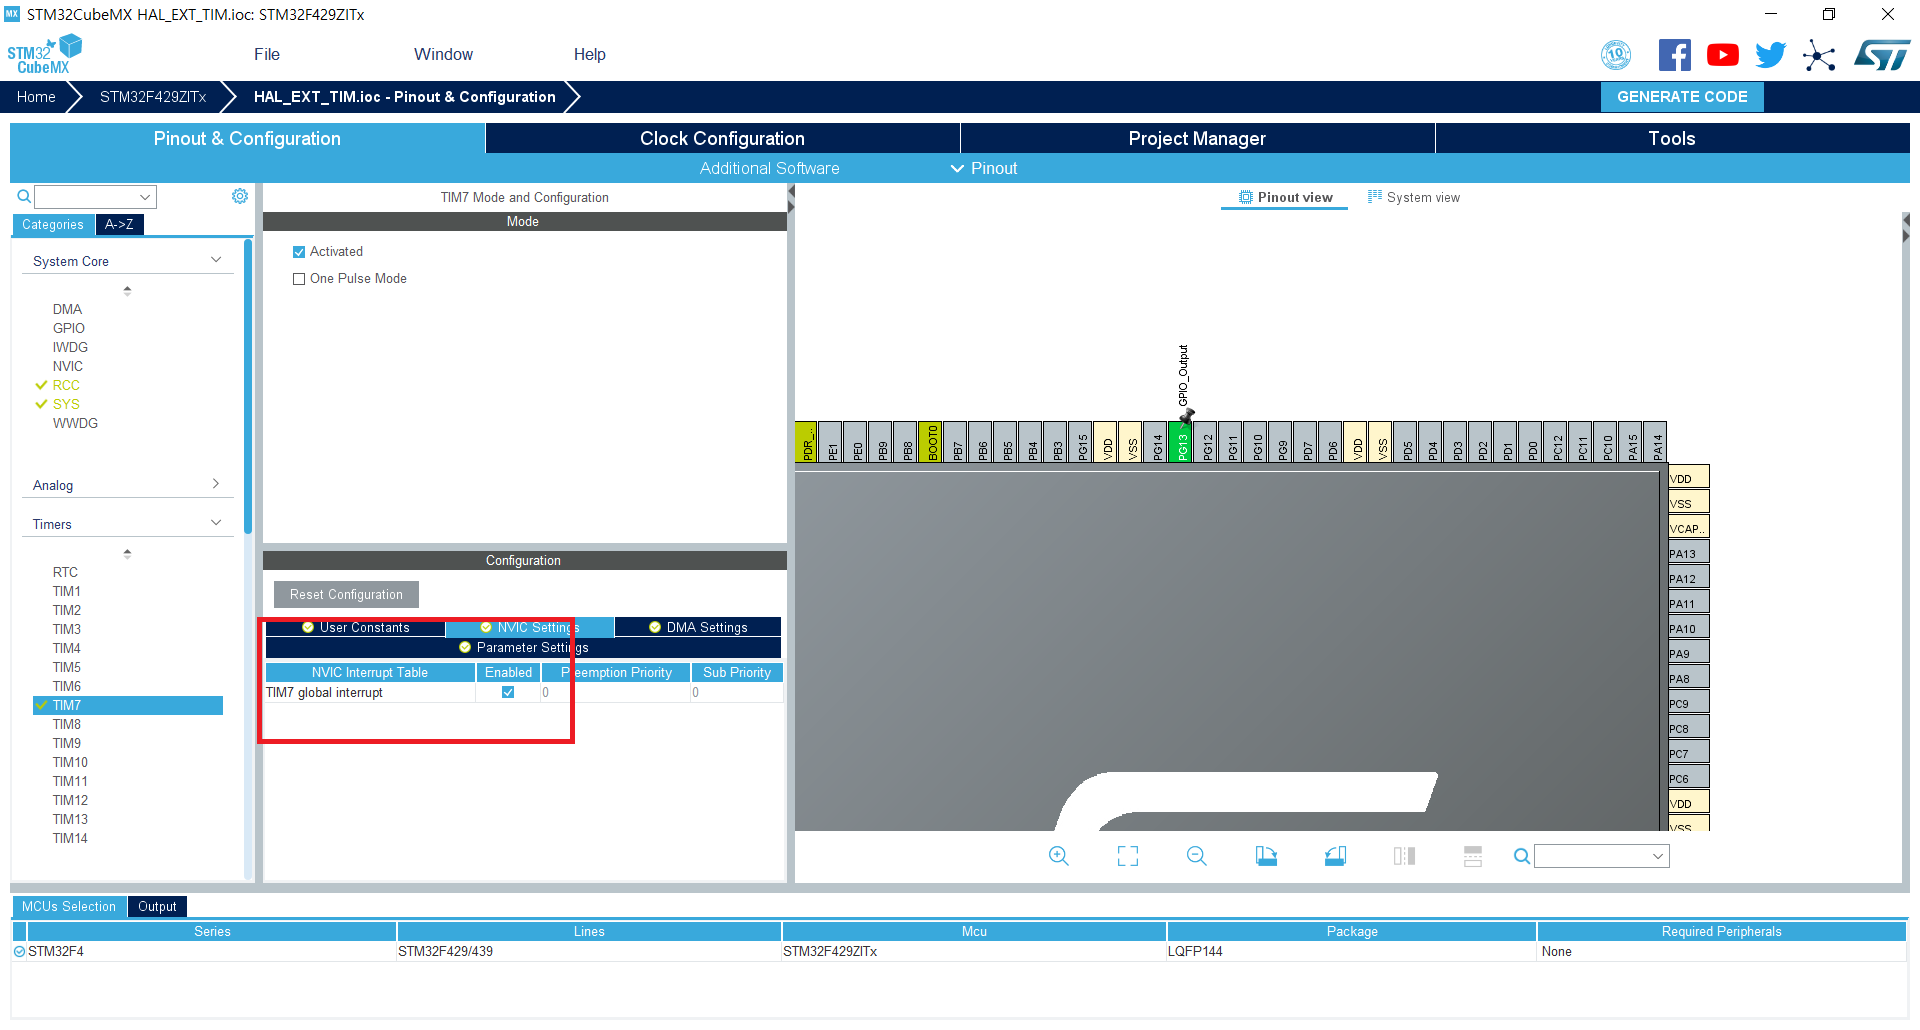Open the Output tab at bottom
The height and width of the screenshot is (1030, 1920).
pyautogui.click(x=157, y=906)
